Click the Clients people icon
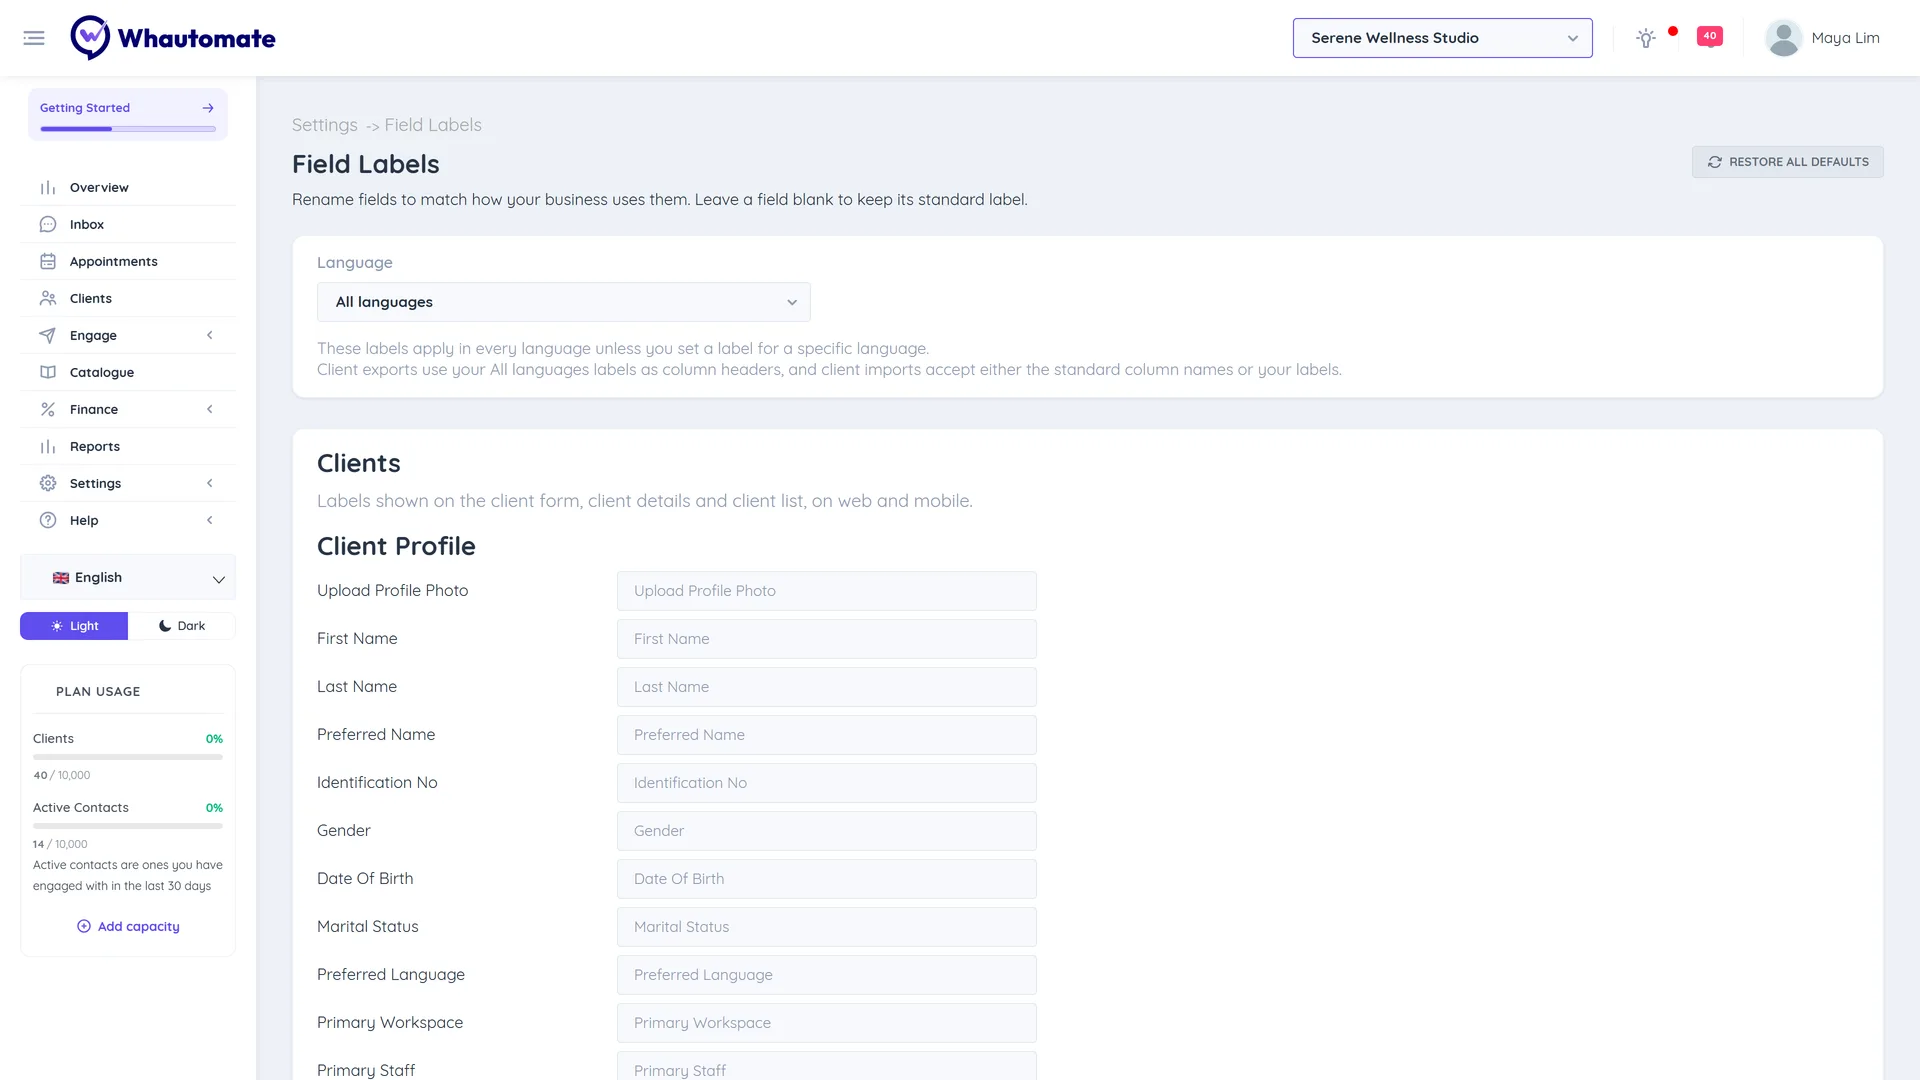 pos(48,299)
